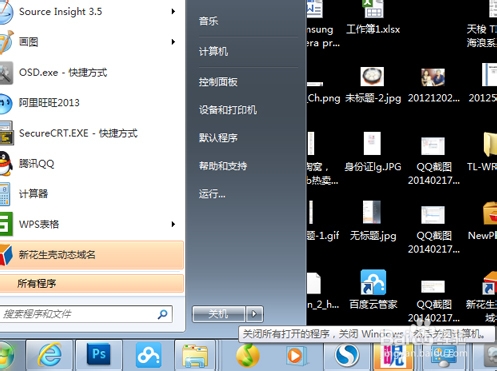Viewport: 497px width, 371px height.
Task: Open 控制面板 control panel
Action: click(x=218, y=82)
